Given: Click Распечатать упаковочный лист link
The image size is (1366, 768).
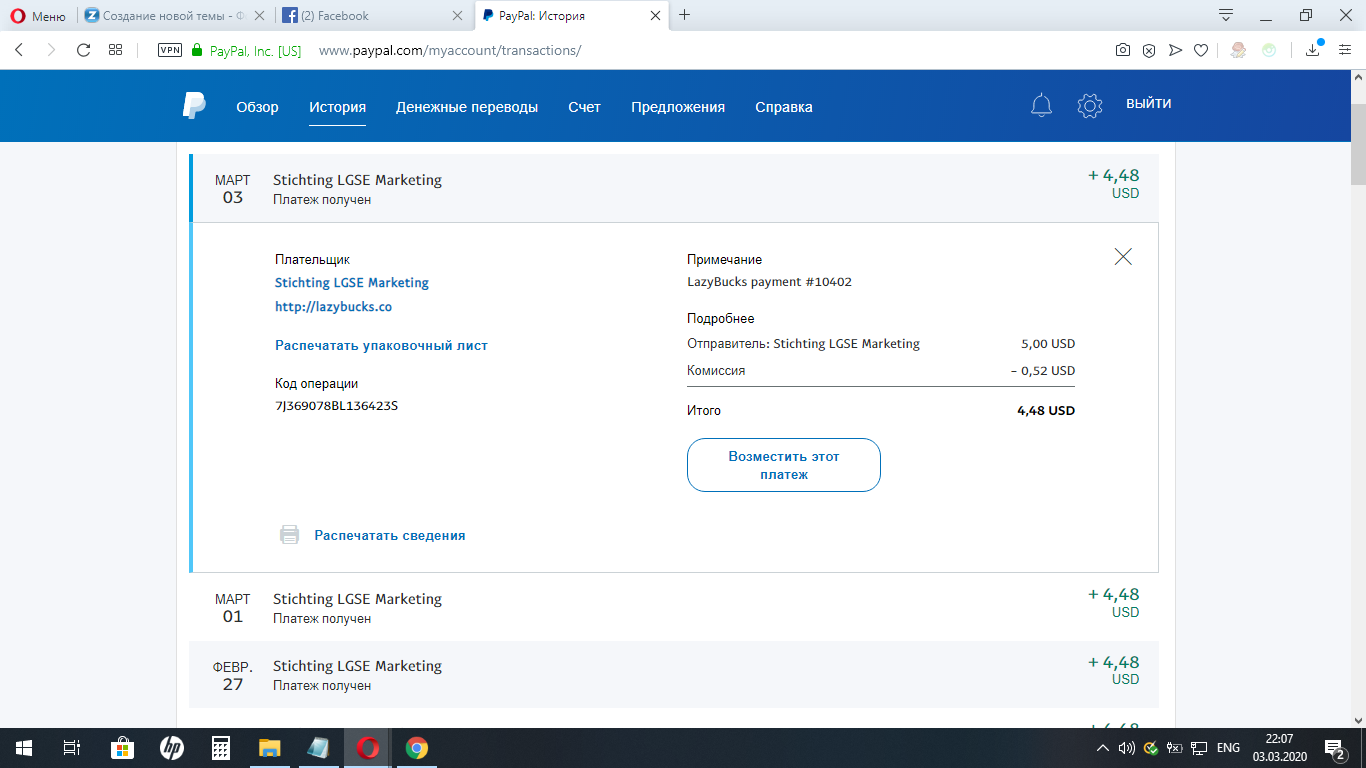Looking at the screenshot, I should [x=381, y=345].
